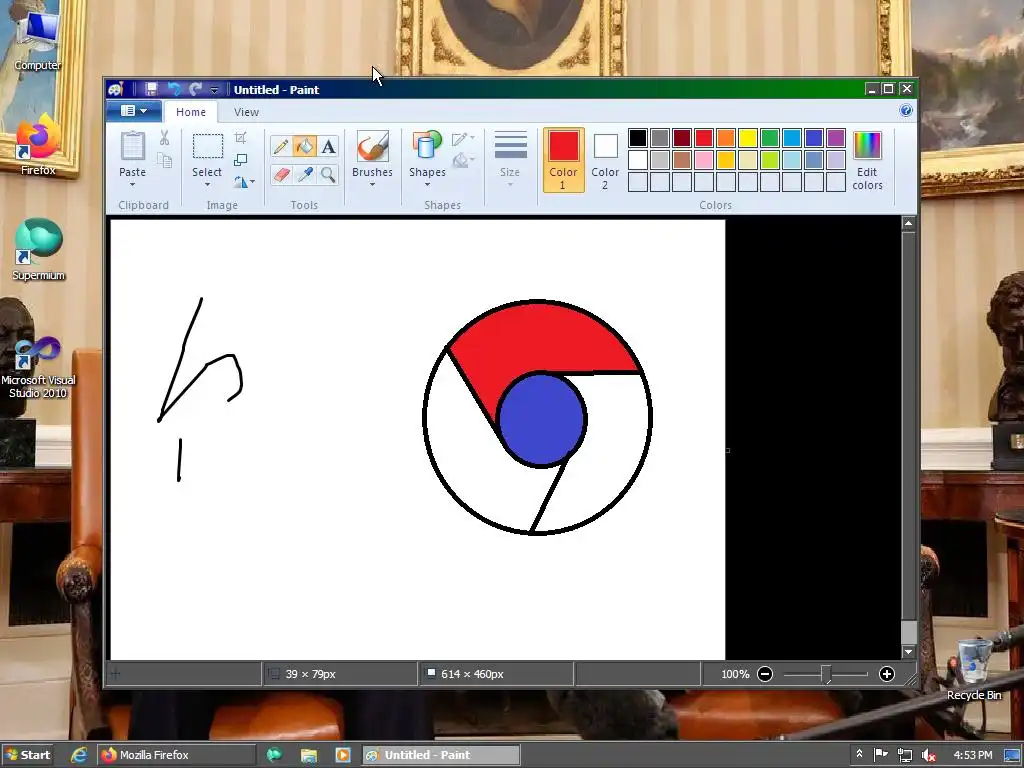Switch to the View ribbon tab

(246, 112)
